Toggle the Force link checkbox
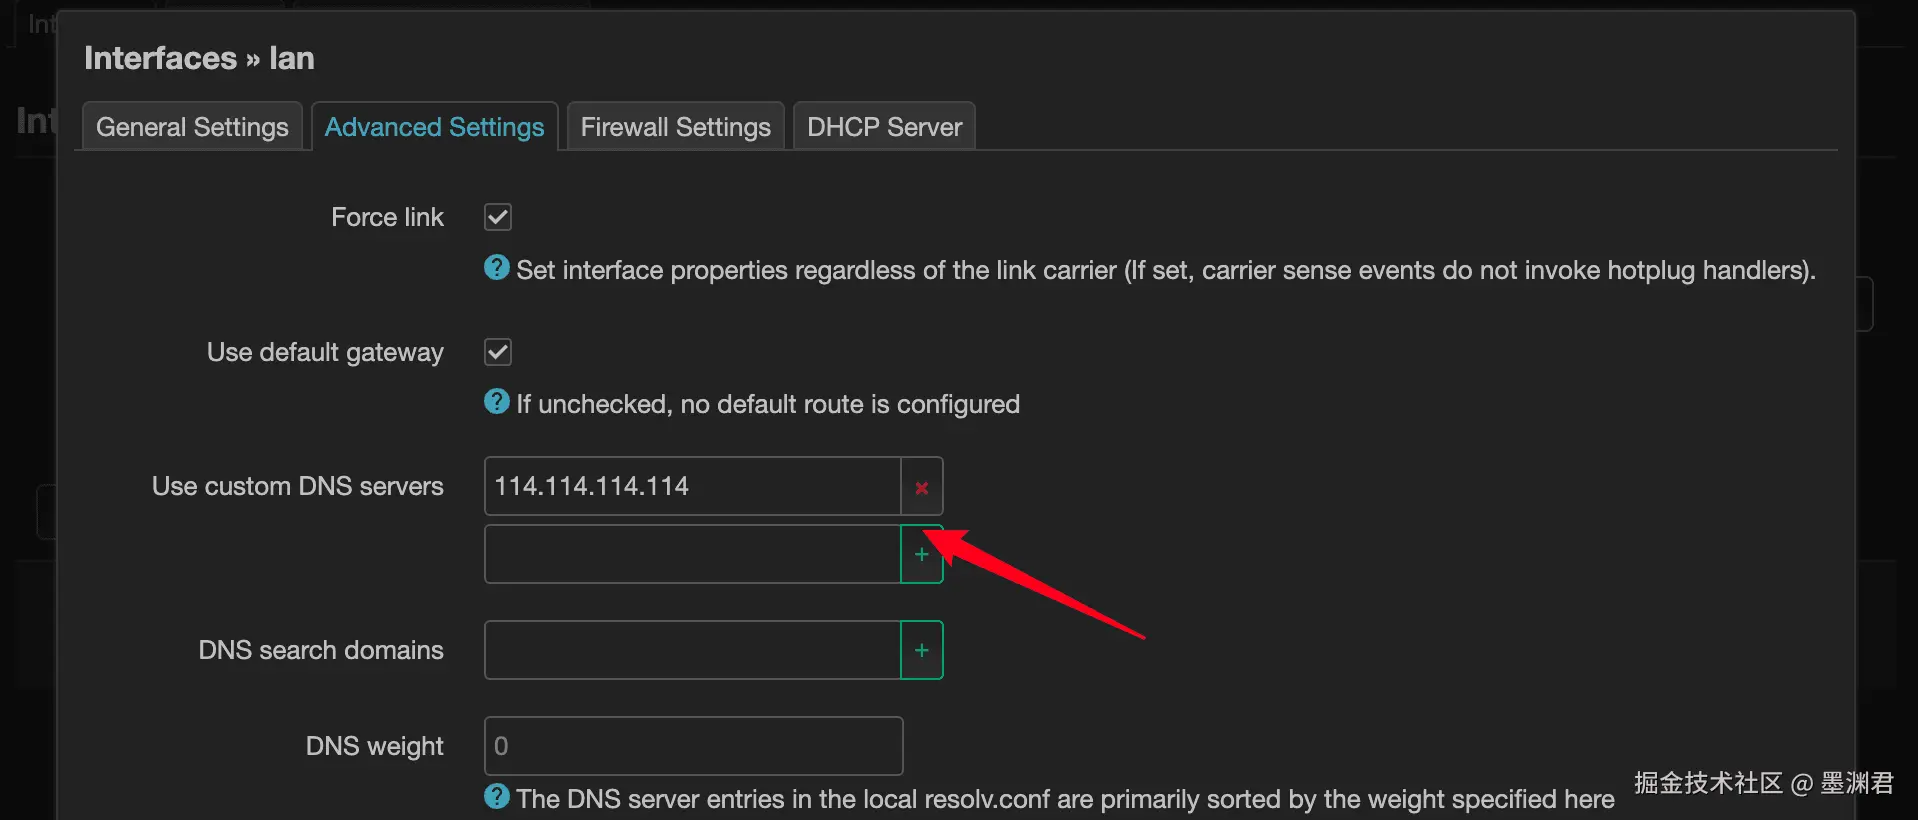The height and width of the screenshot is (820, 1918). pos(498,217)
